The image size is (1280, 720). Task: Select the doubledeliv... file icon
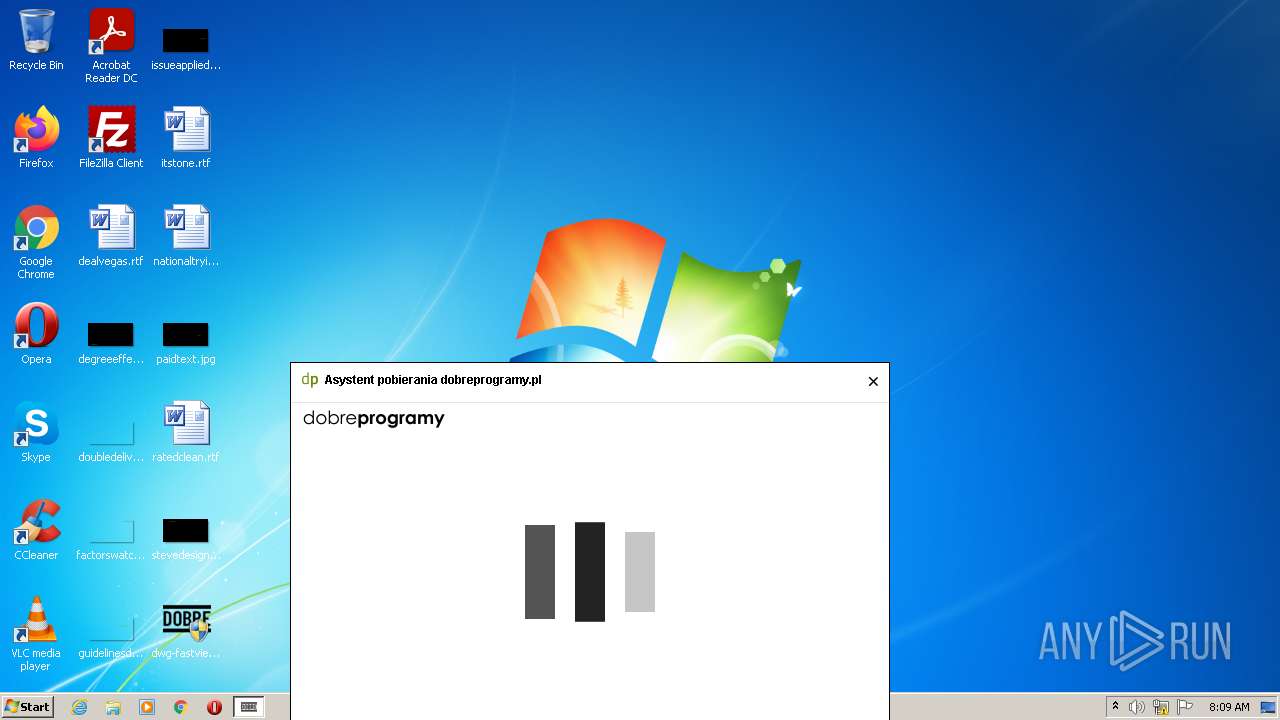tap(111, 440)
